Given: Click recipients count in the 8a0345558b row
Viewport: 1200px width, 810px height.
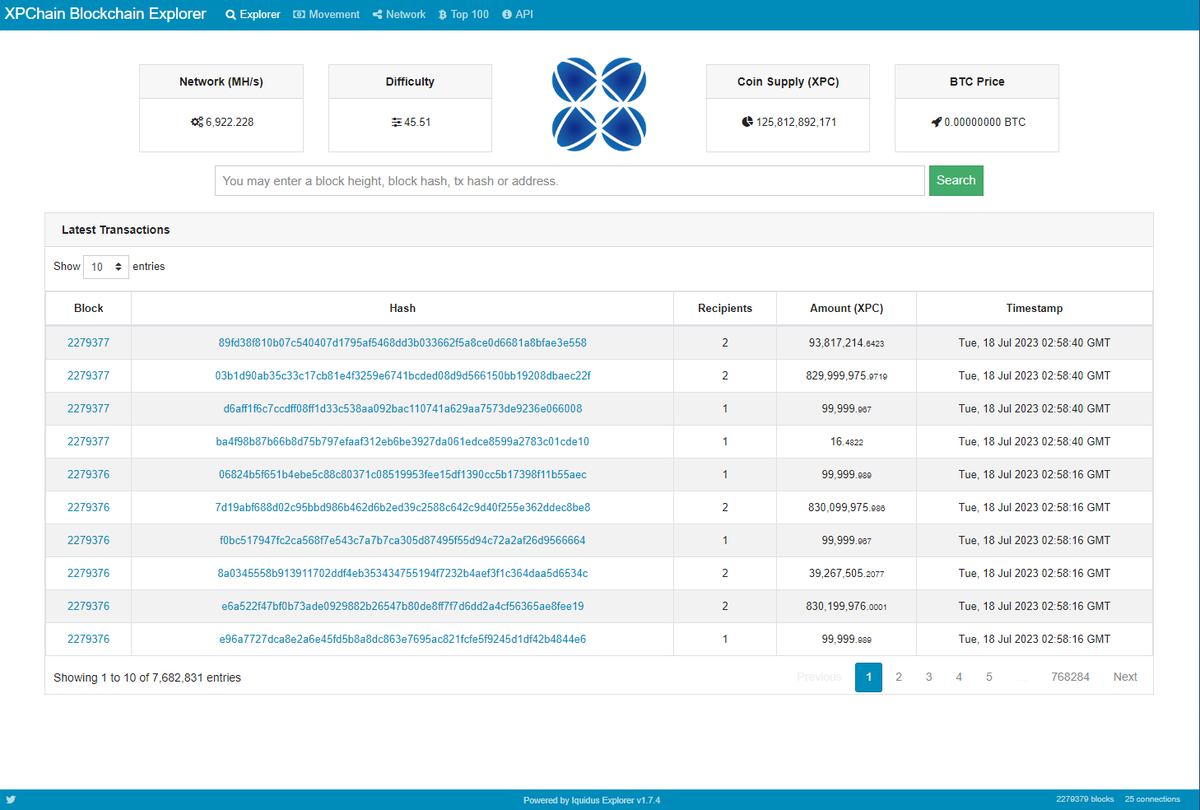Looking at the screenshot, I should (725, 574).
